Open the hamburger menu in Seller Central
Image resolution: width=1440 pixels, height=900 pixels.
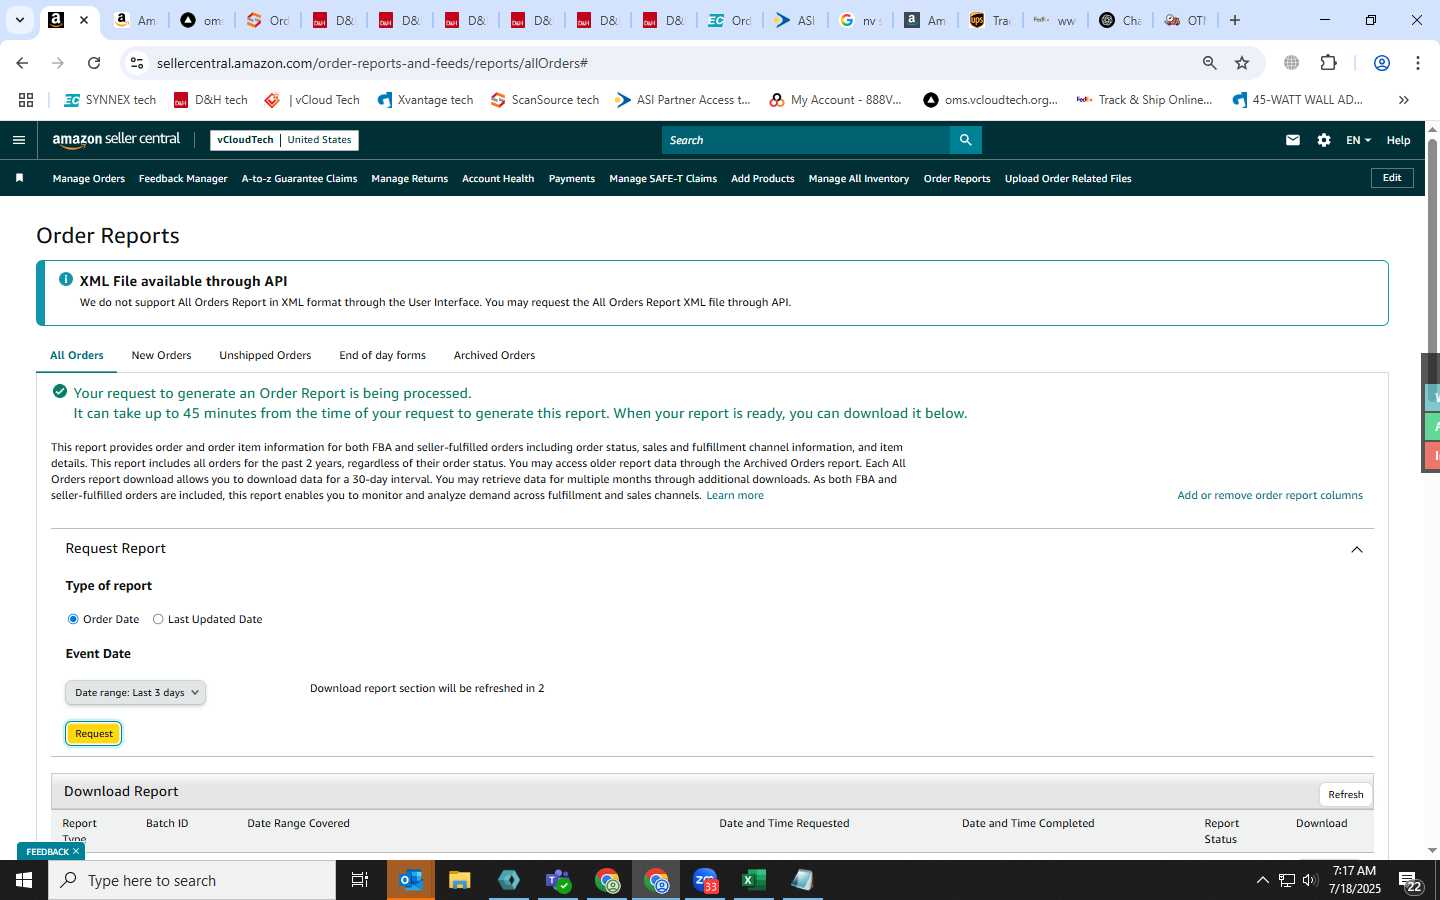click(x=18, y=140)
